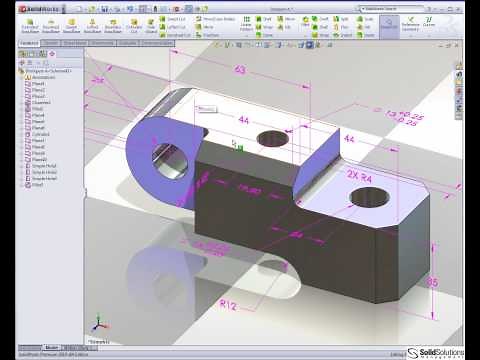The width and height of the screenshot is (480, 360).
Task: Open the Reference Geometry tool
Action: click(x=410, y=24)
